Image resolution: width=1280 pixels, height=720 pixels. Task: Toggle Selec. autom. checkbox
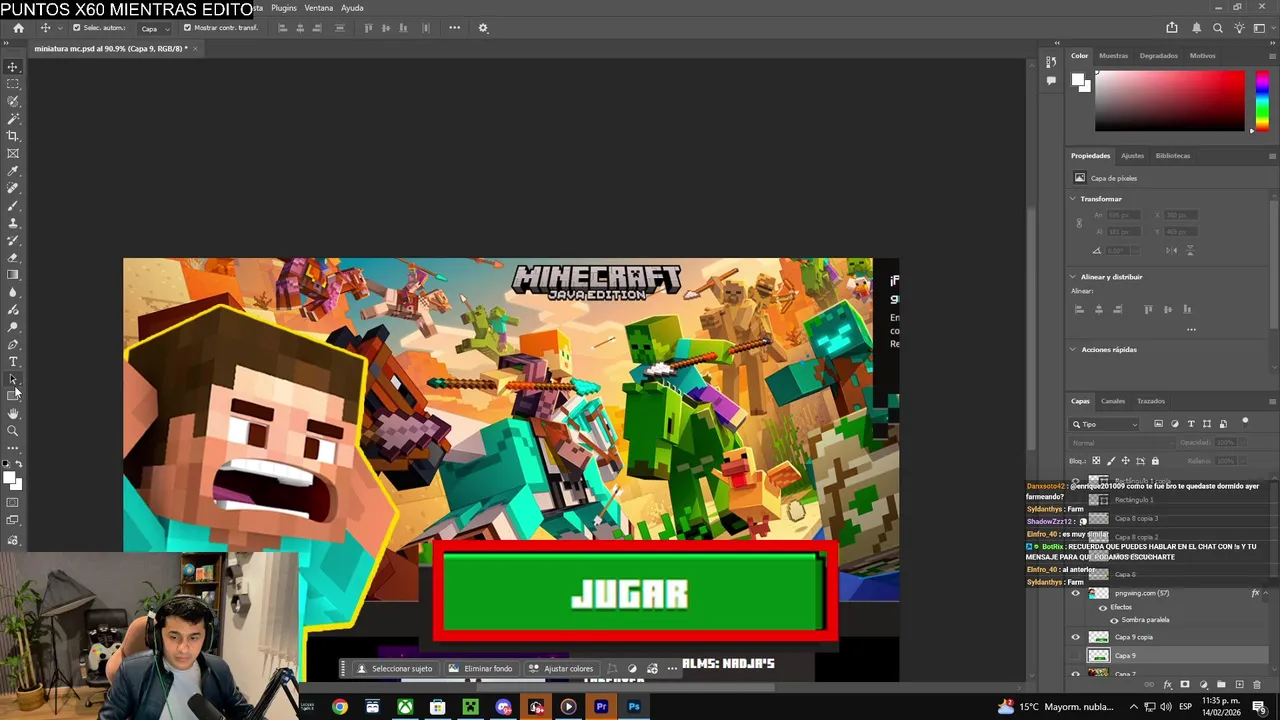(76, 28)
